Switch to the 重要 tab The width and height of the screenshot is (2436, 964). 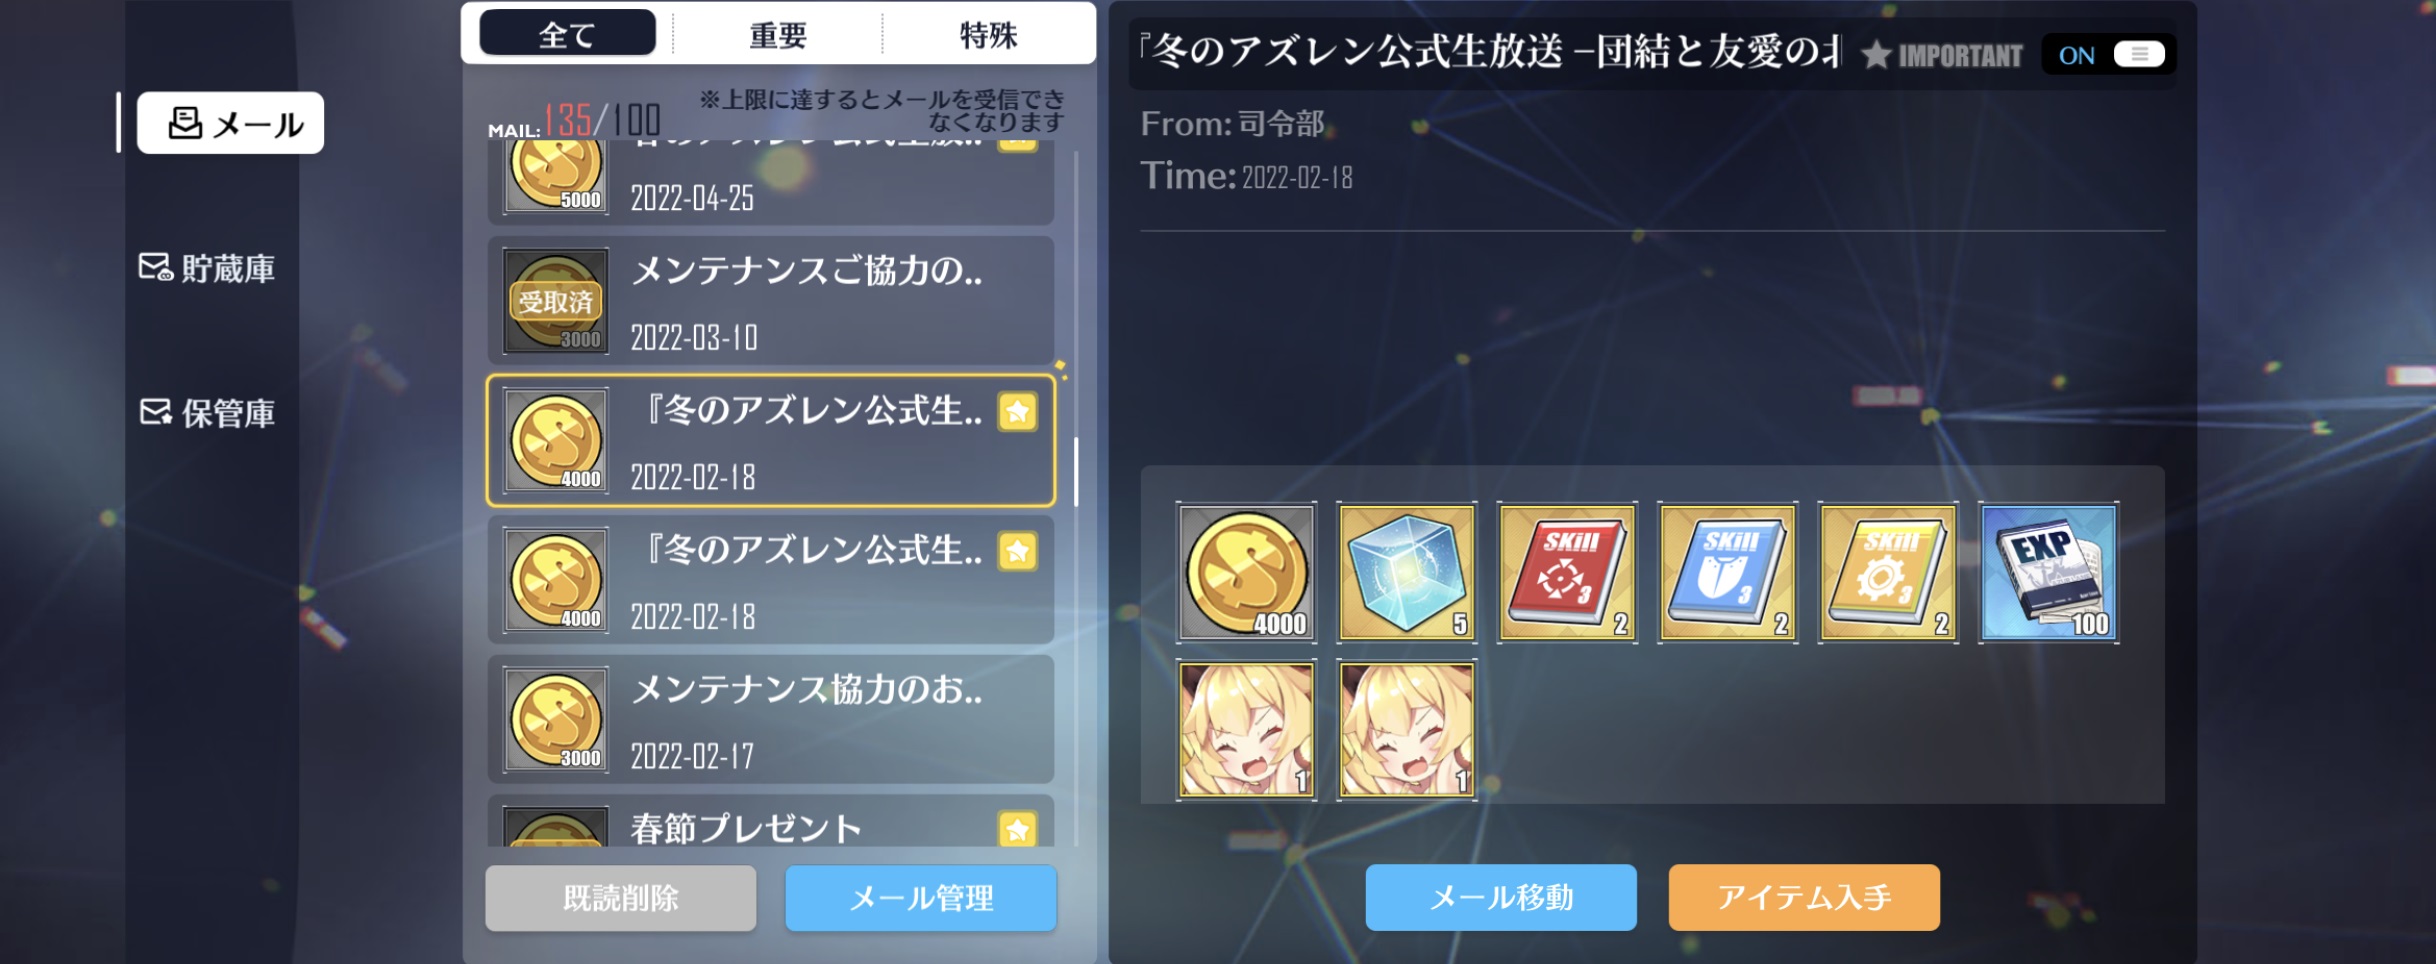click(778, 35)
